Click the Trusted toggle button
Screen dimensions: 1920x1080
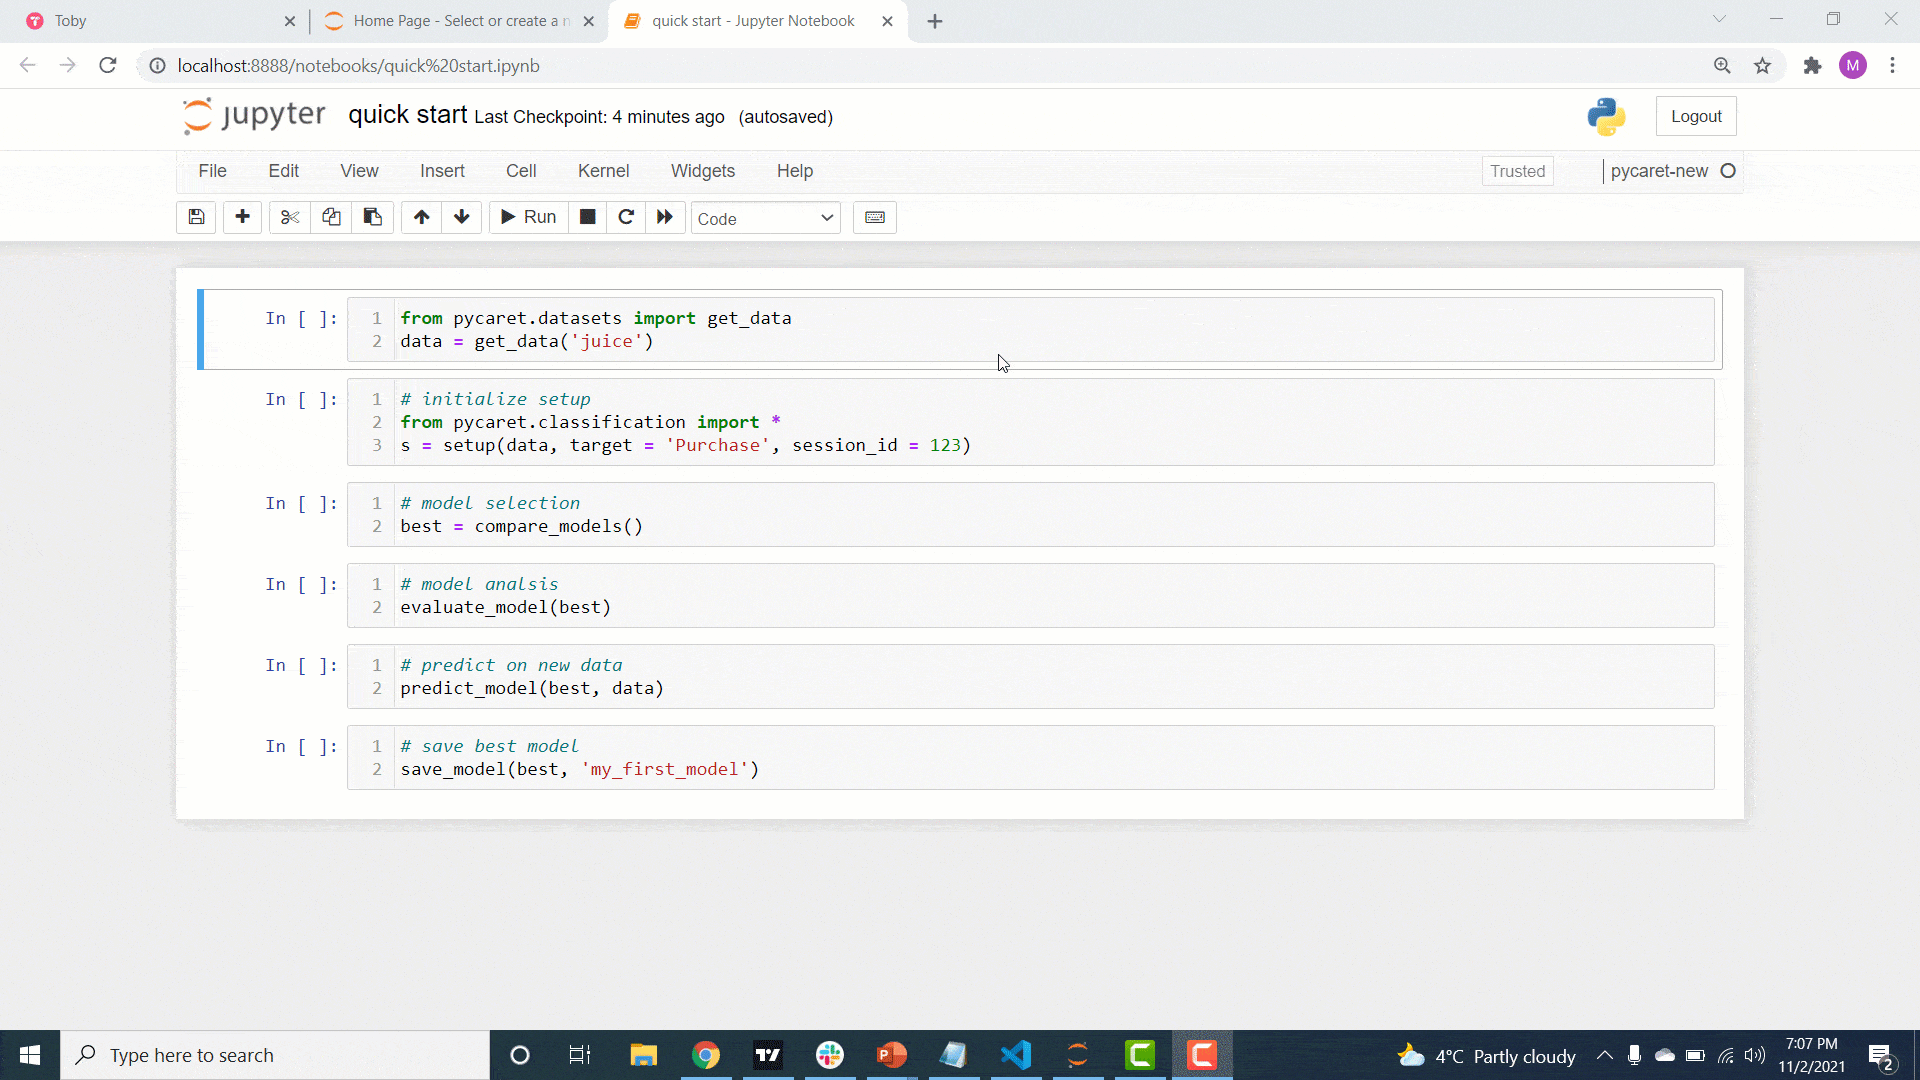click(x=1518, y=169)
